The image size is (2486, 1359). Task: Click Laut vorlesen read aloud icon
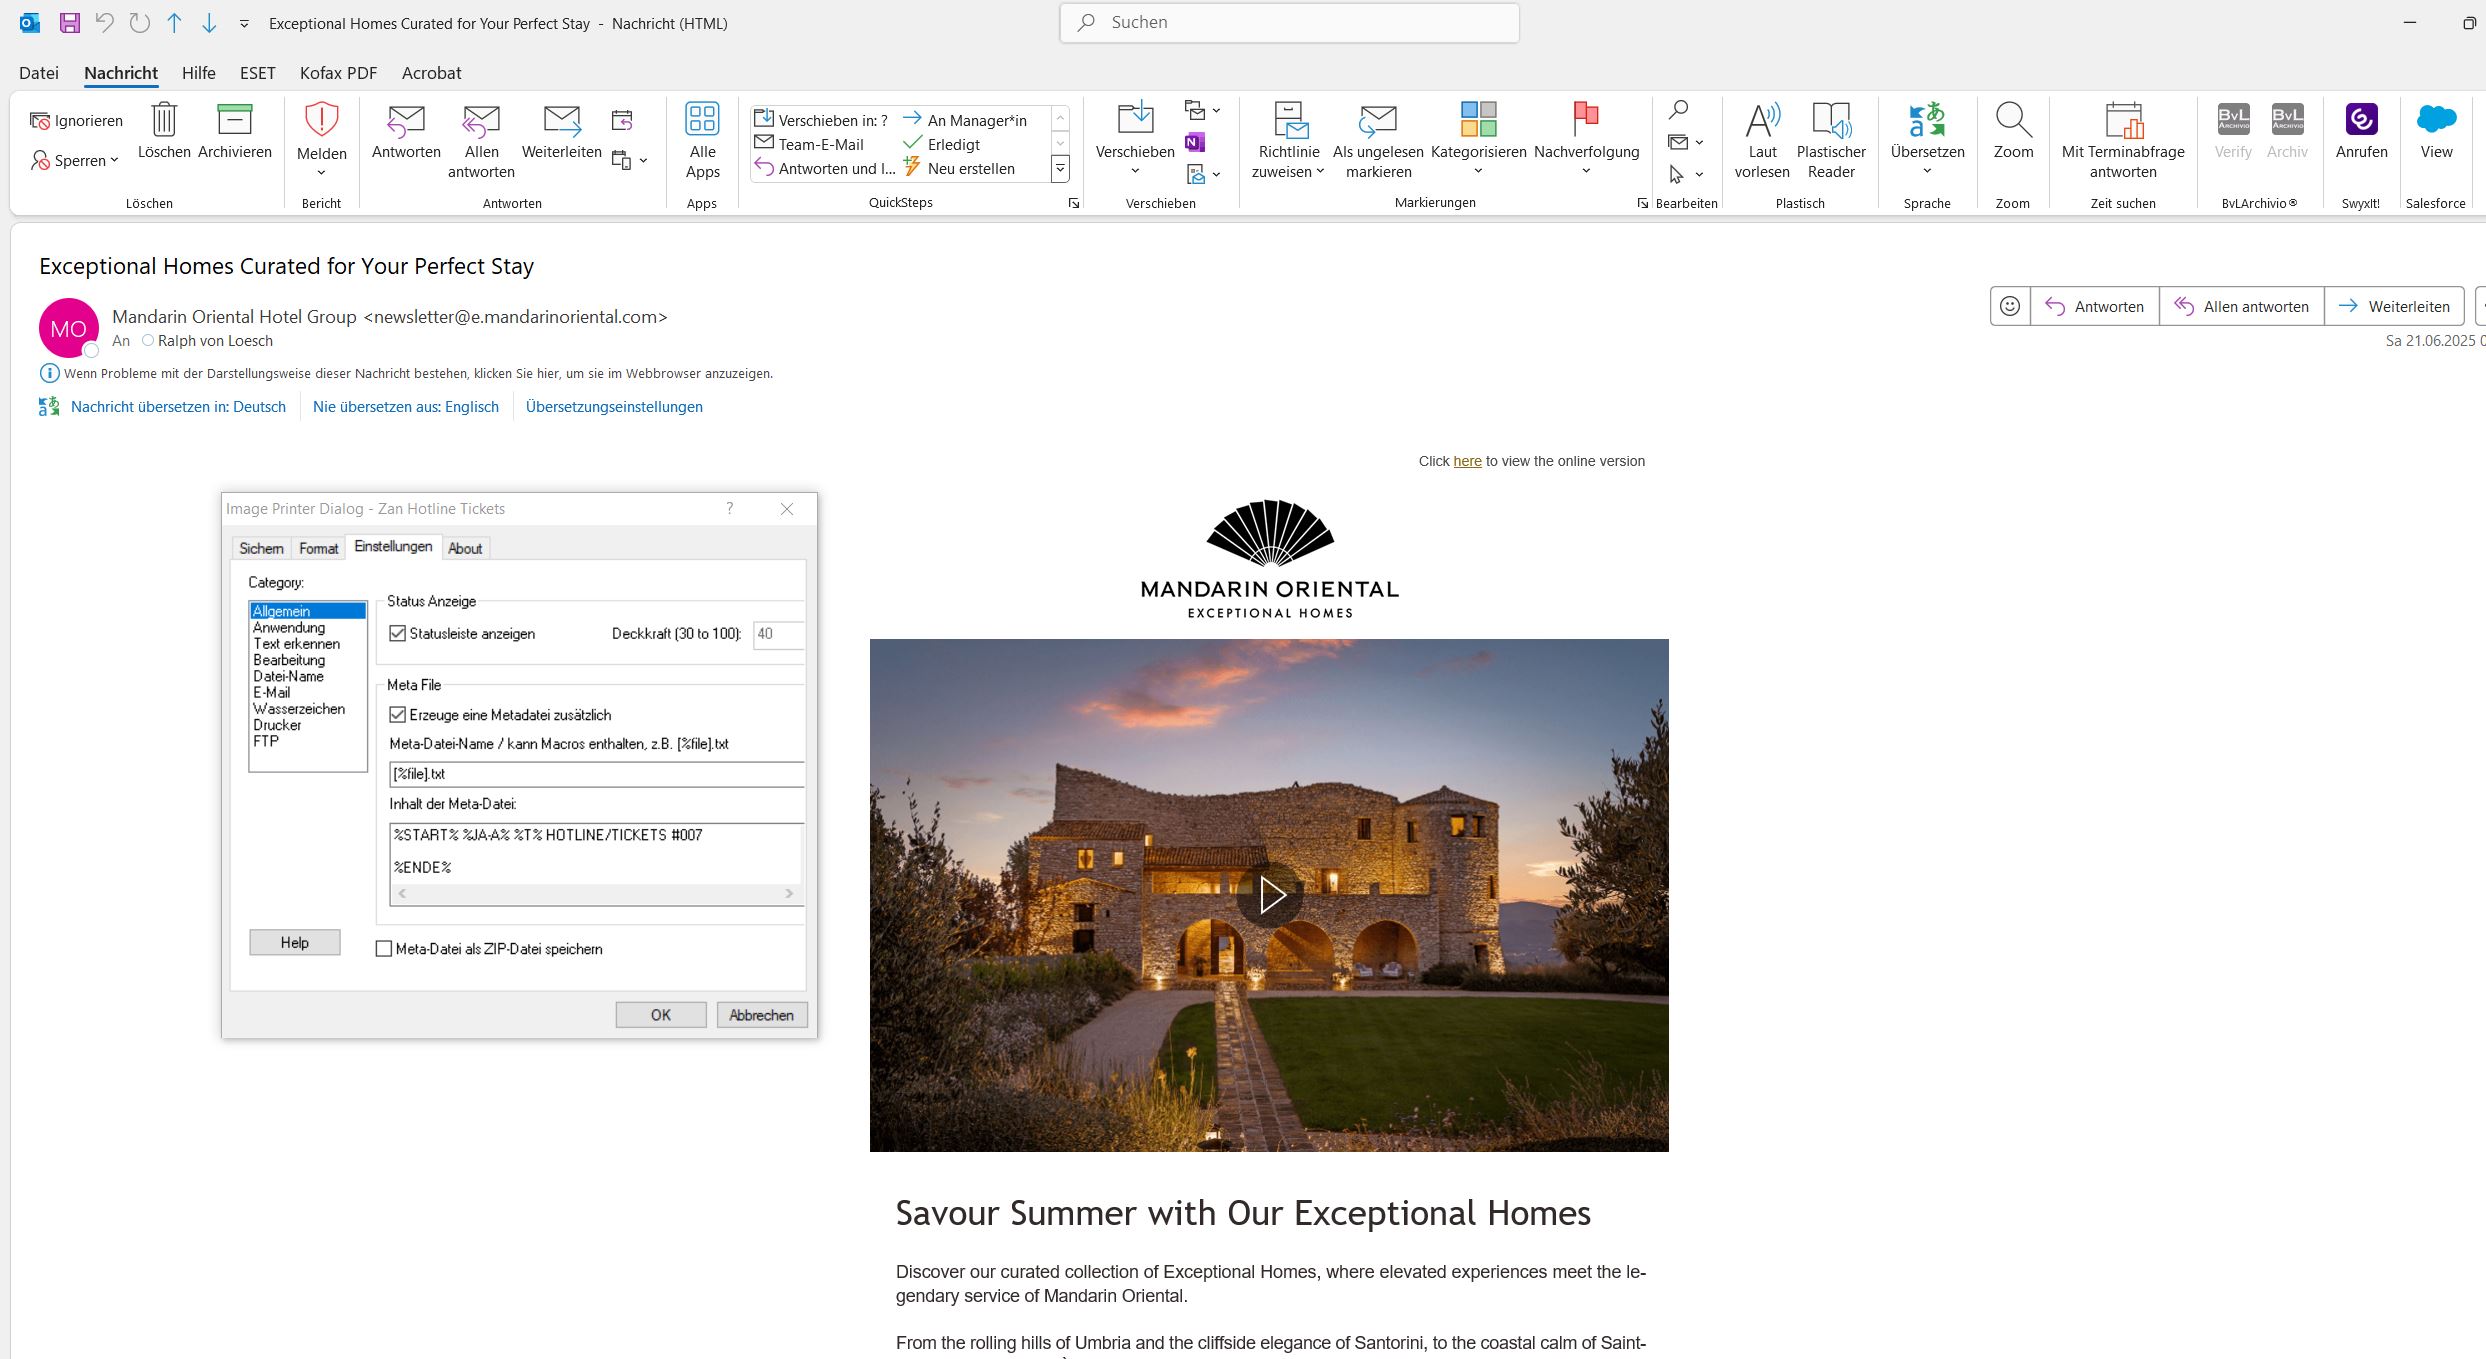(x=1762, y=120)
